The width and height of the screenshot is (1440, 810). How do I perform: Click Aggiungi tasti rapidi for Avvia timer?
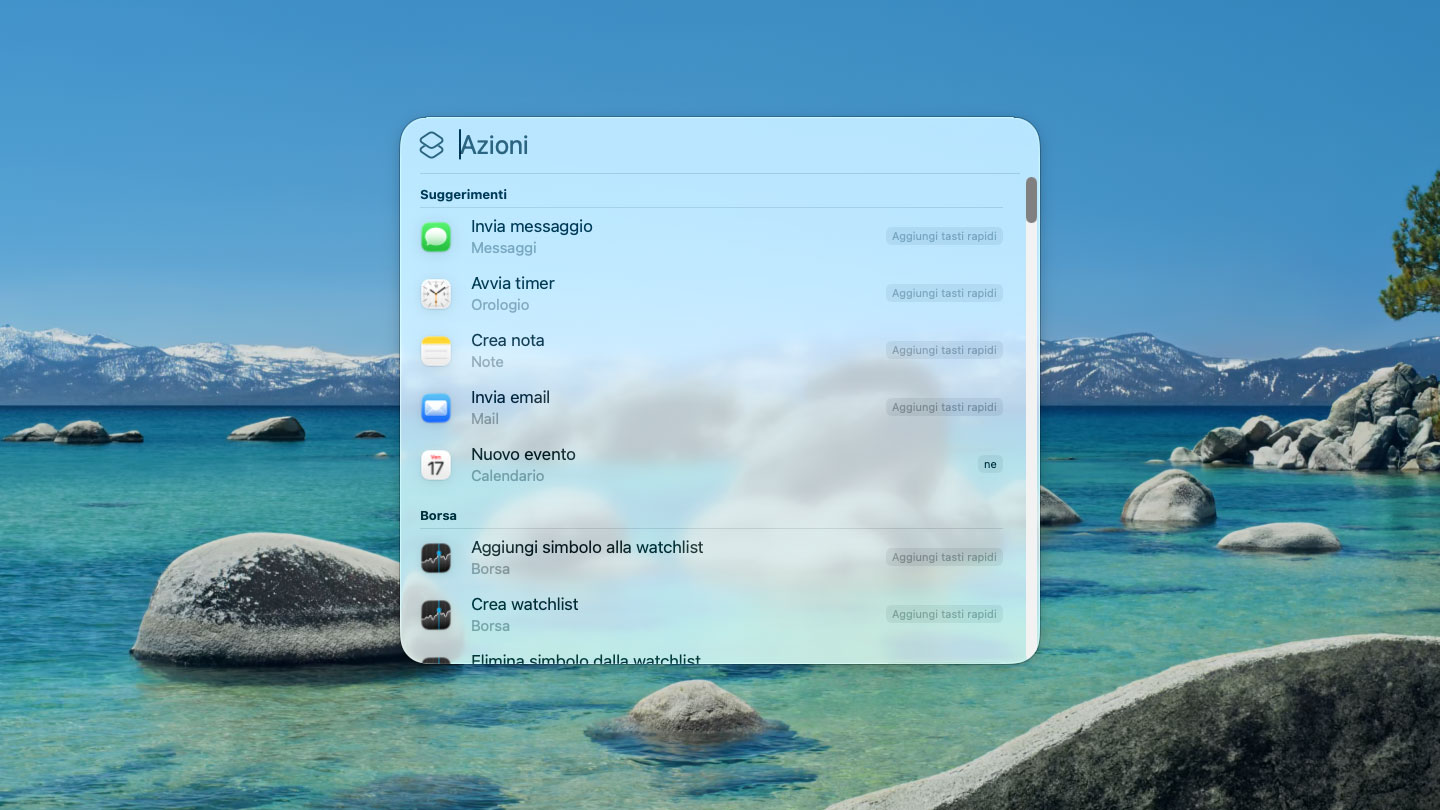click(944, 293)
